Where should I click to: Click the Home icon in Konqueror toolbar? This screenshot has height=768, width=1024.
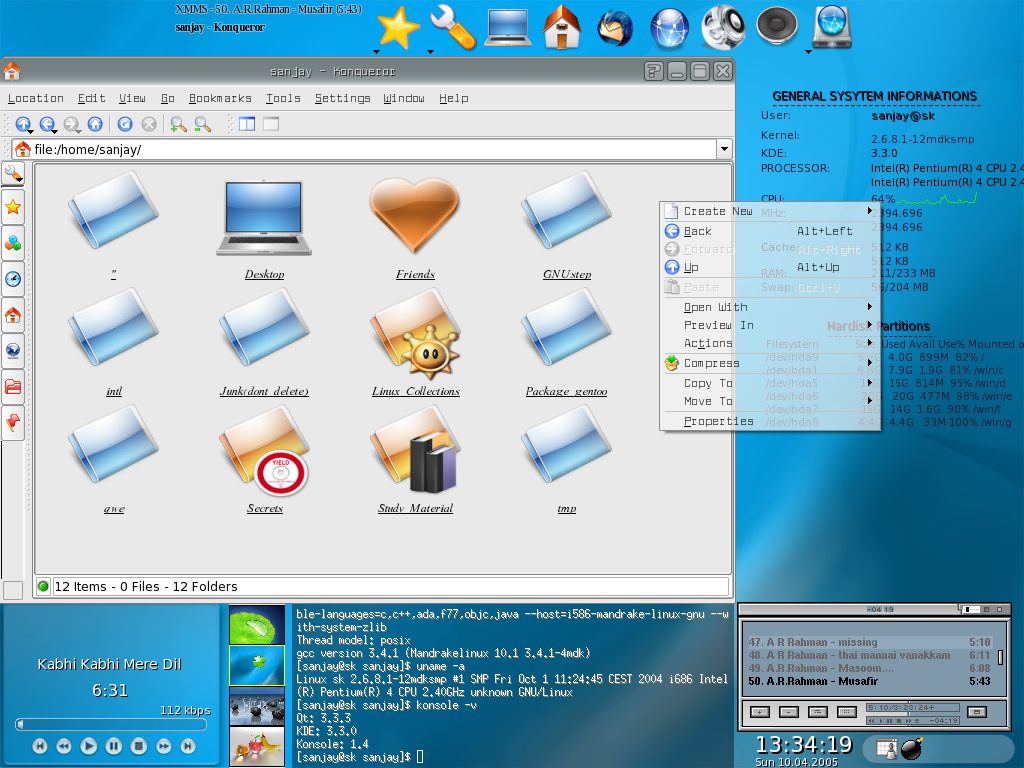click(x=95, y=123)
